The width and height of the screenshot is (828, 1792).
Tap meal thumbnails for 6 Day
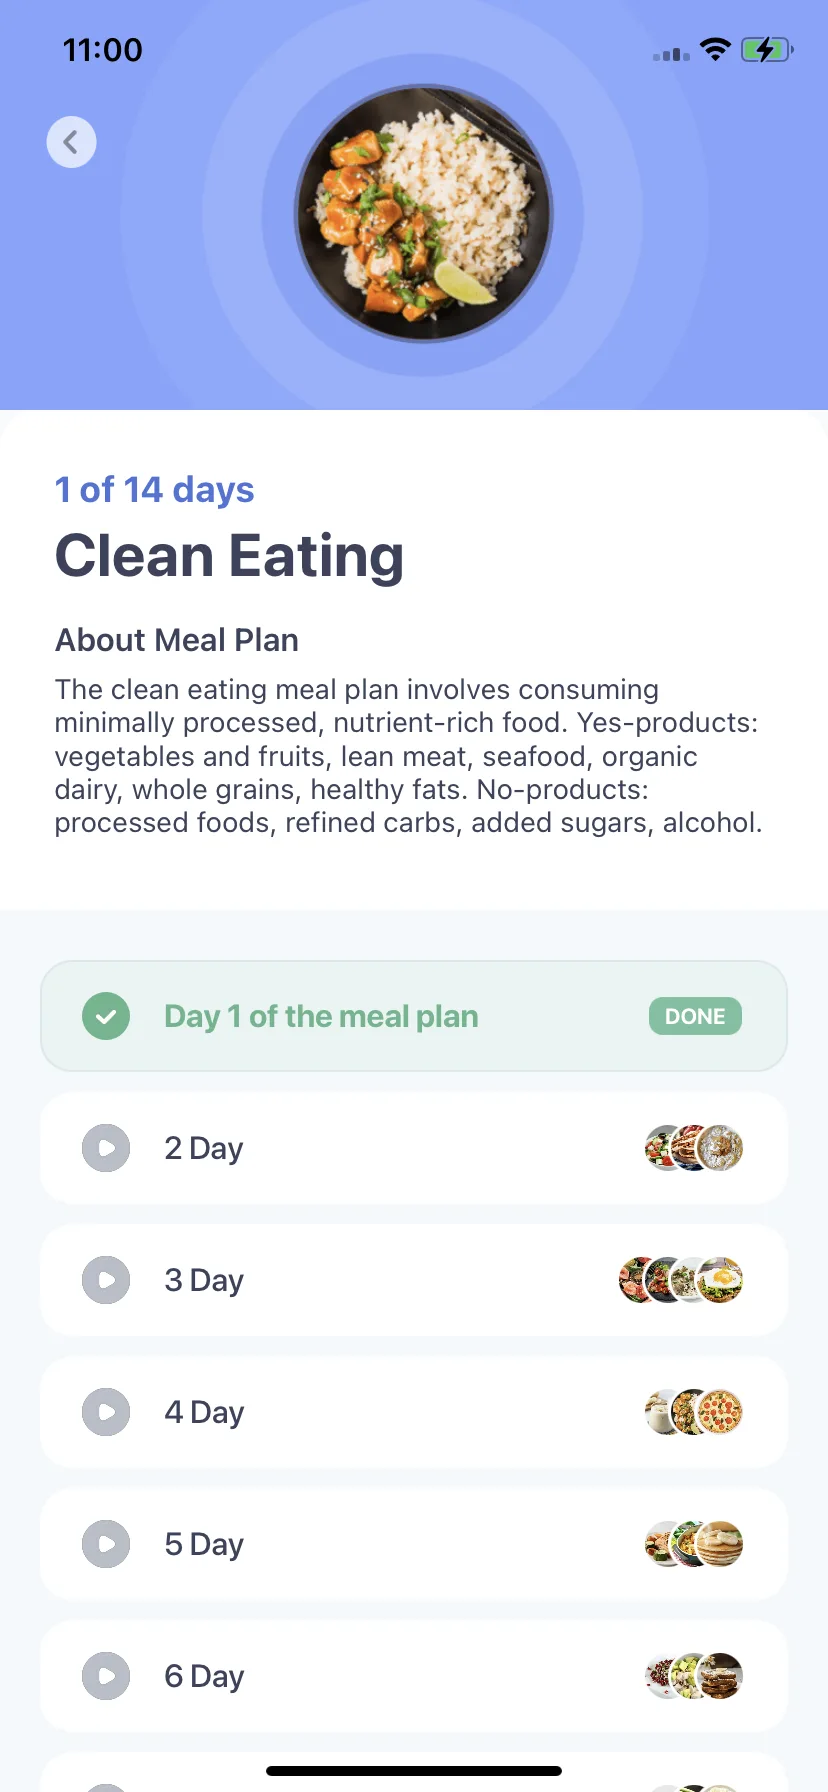[x=694, y=1676]
